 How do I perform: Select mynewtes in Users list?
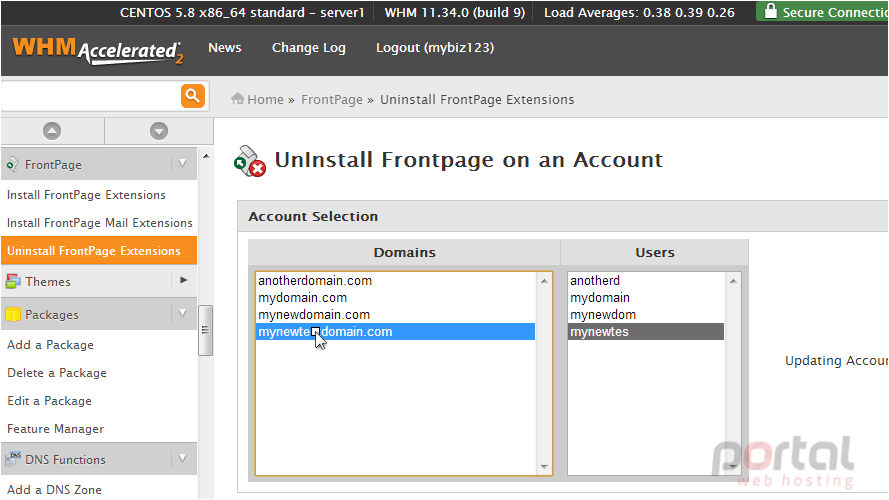[646, 332]
